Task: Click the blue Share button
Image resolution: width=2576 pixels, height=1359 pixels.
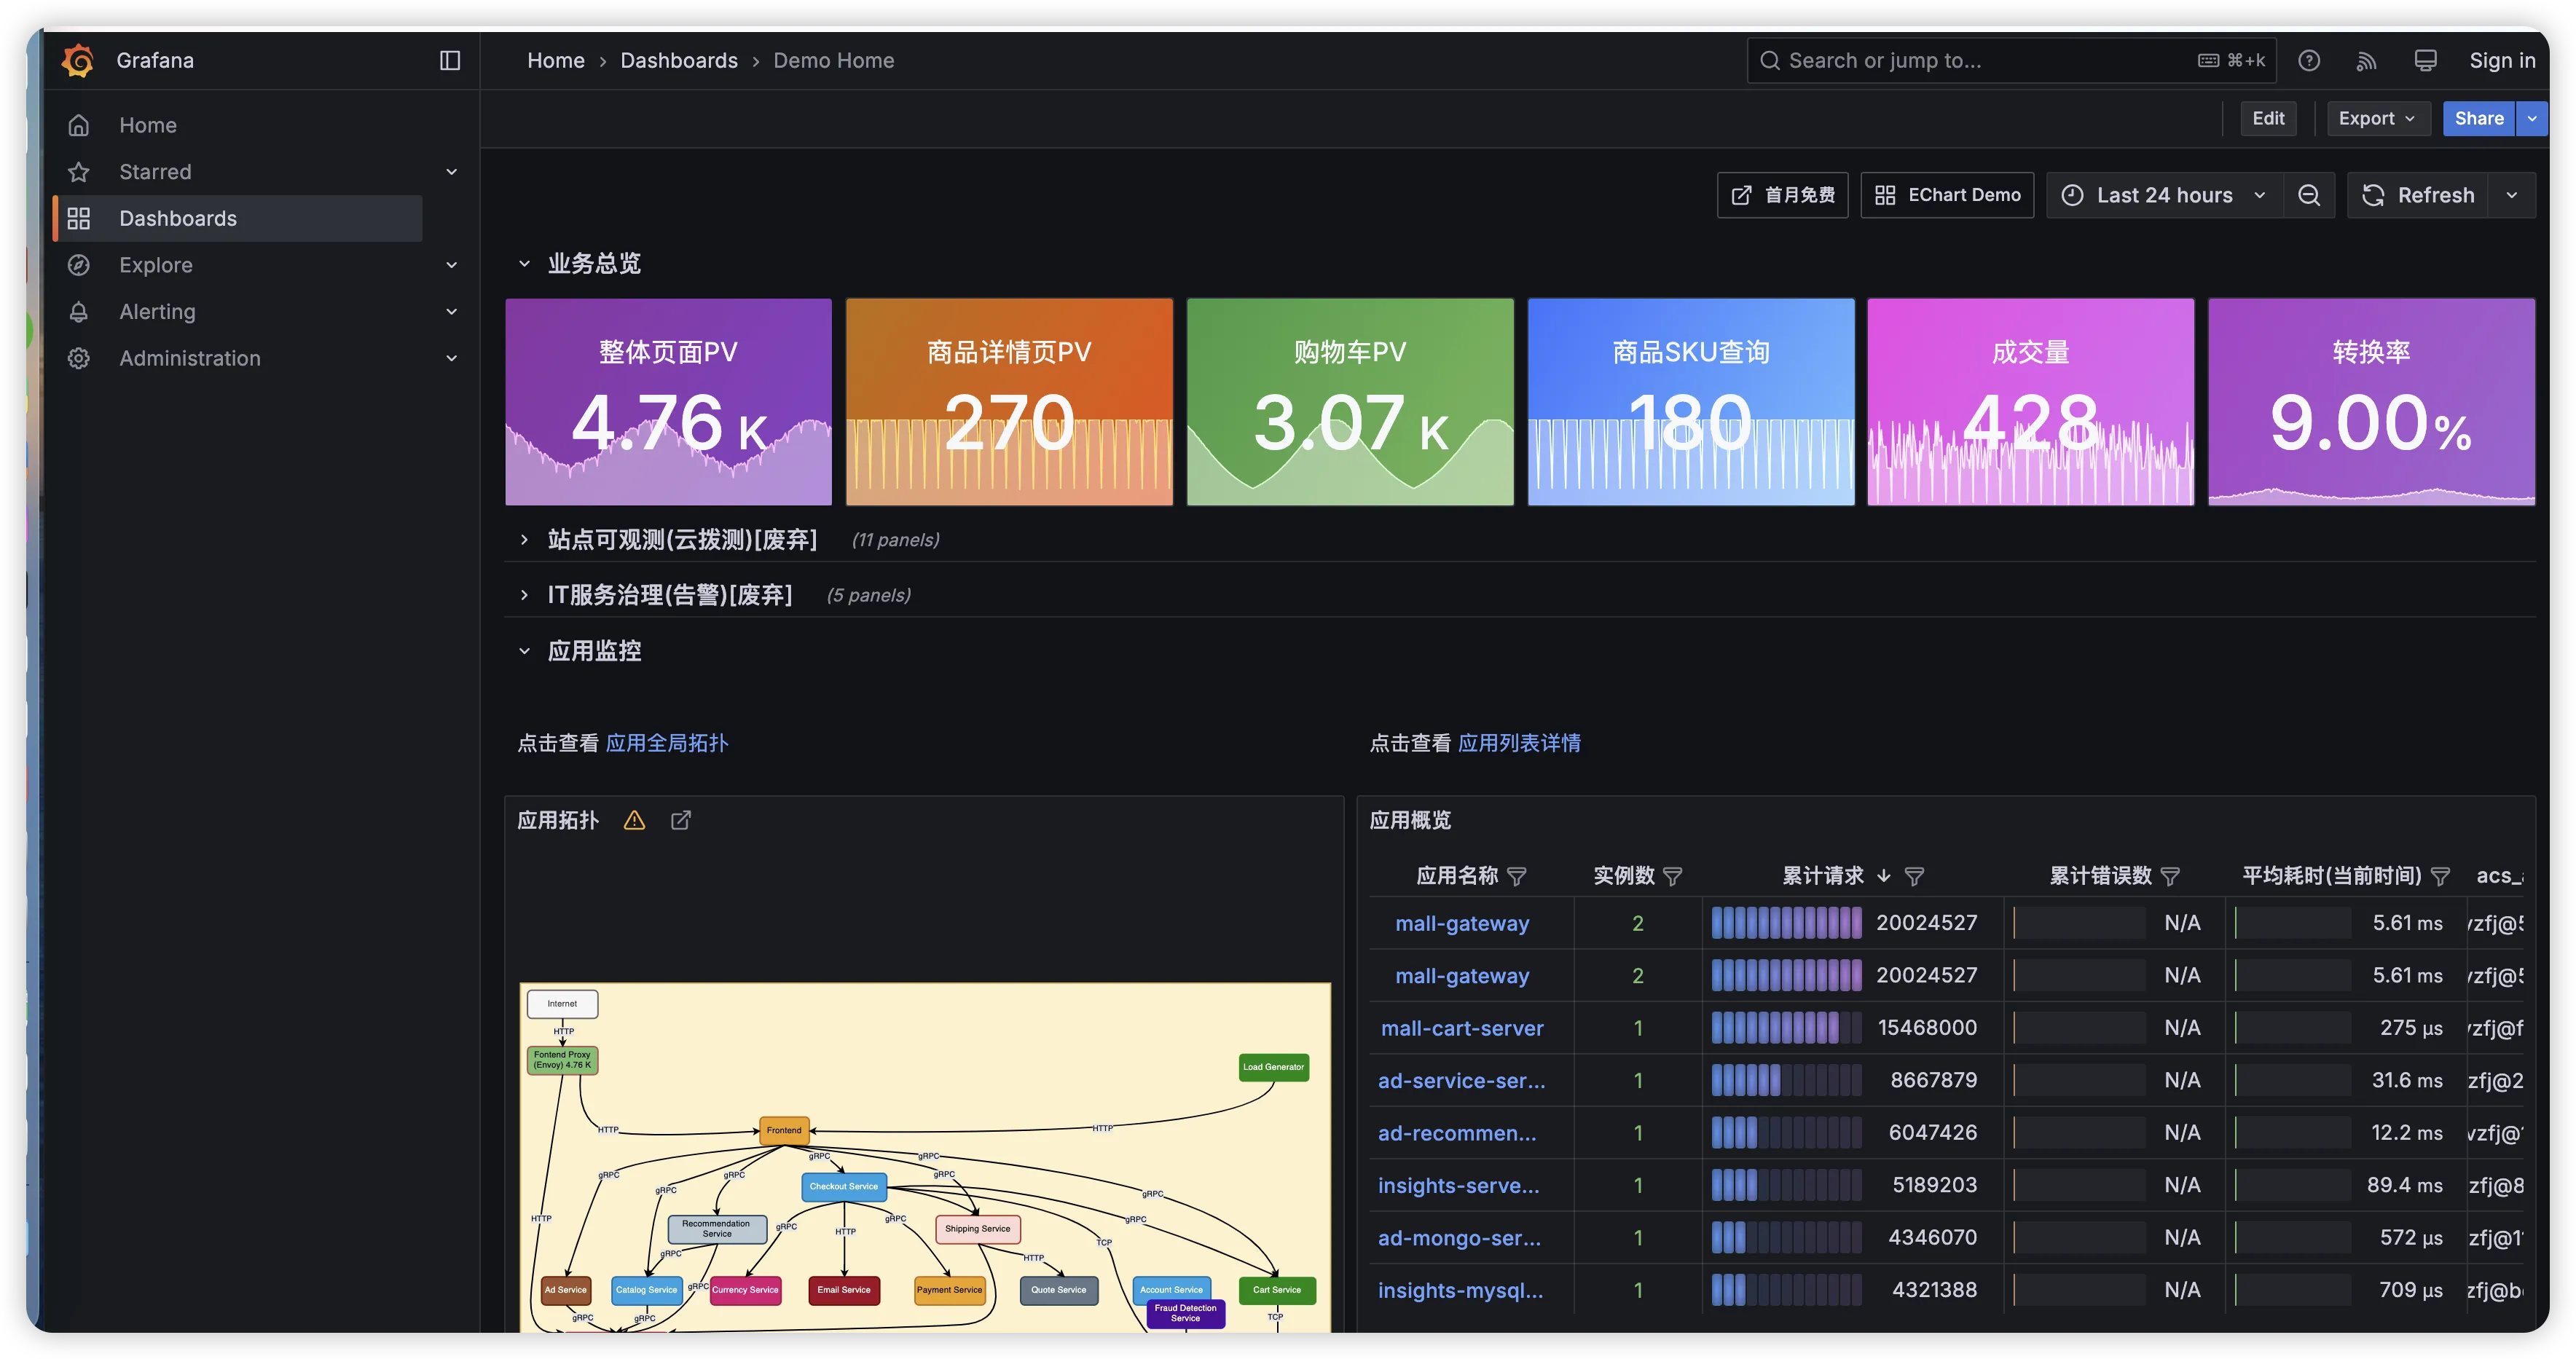Action: pos(2478,118)
